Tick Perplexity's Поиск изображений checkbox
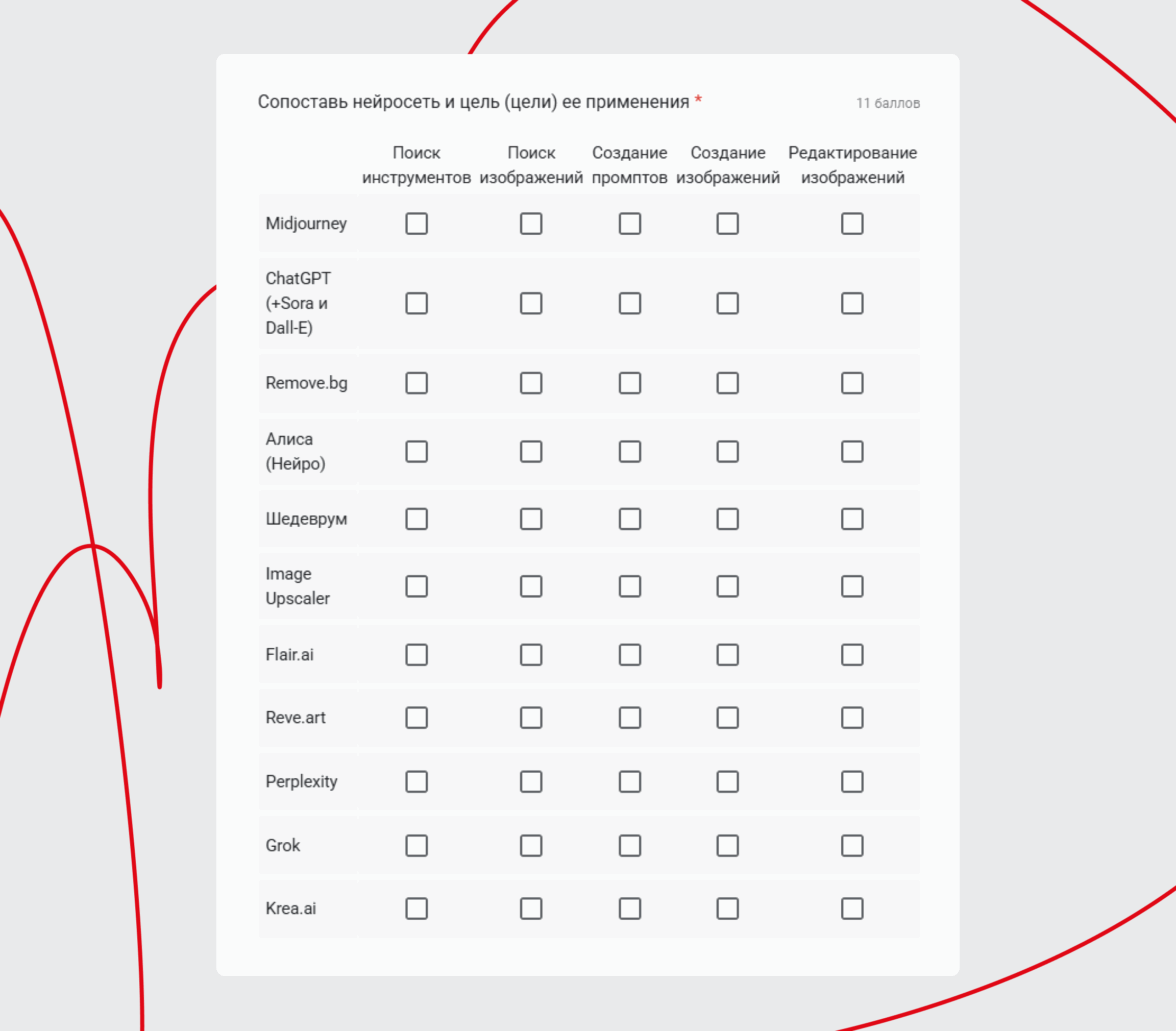The width and height of the screenshot is (1176, 1031). pos(531,781)
